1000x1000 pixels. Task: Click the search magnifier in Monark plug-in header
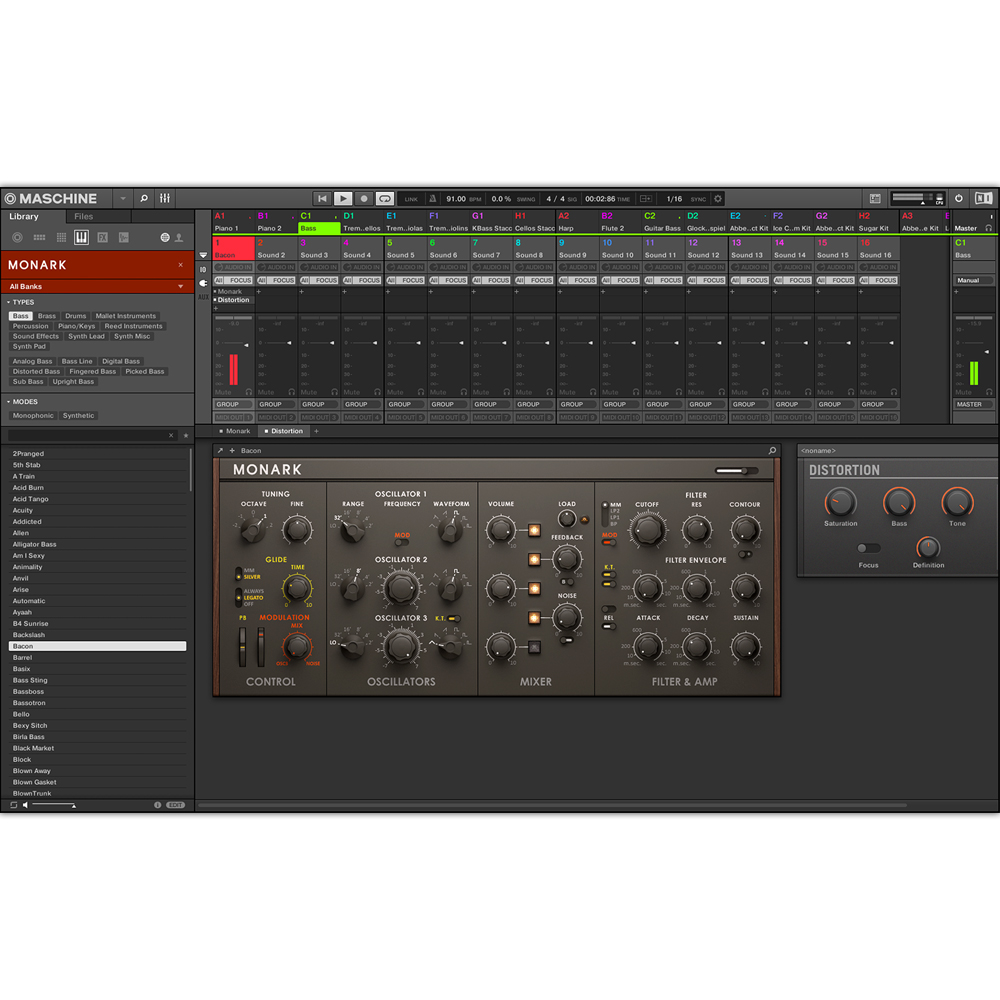coord(772,450)
